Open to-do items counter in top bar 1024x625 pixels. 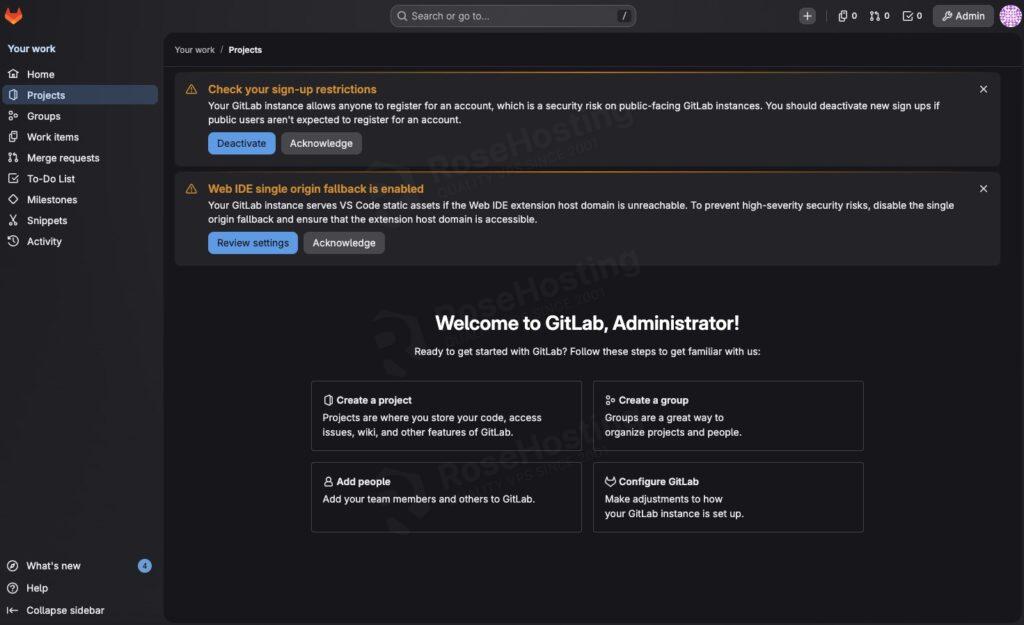pos(912,16)
